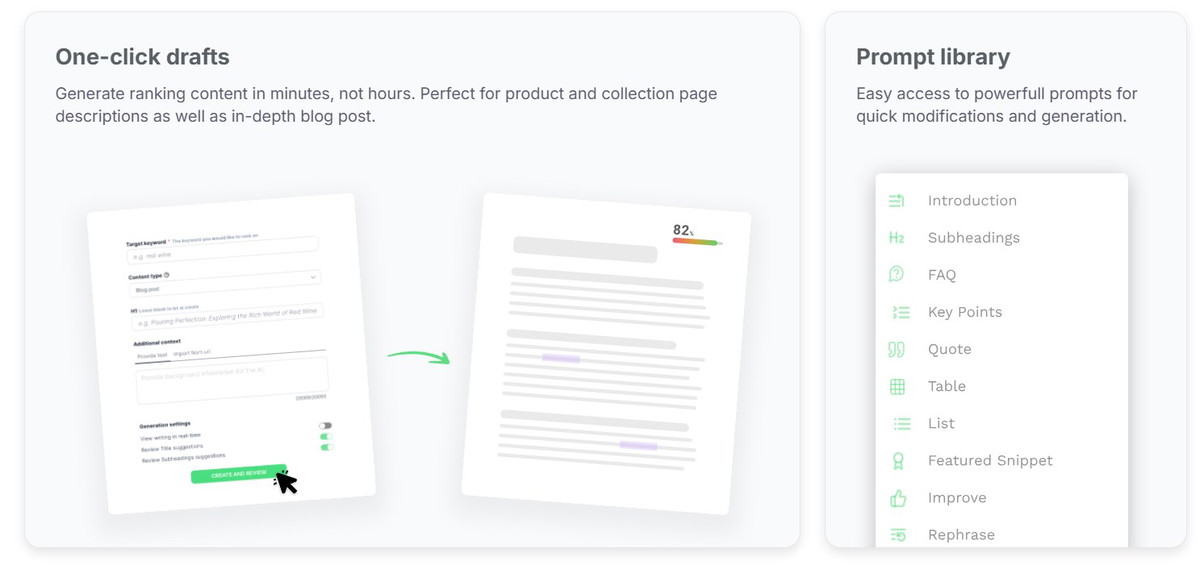Switch to the Import from url tab

tap(192, 353)
